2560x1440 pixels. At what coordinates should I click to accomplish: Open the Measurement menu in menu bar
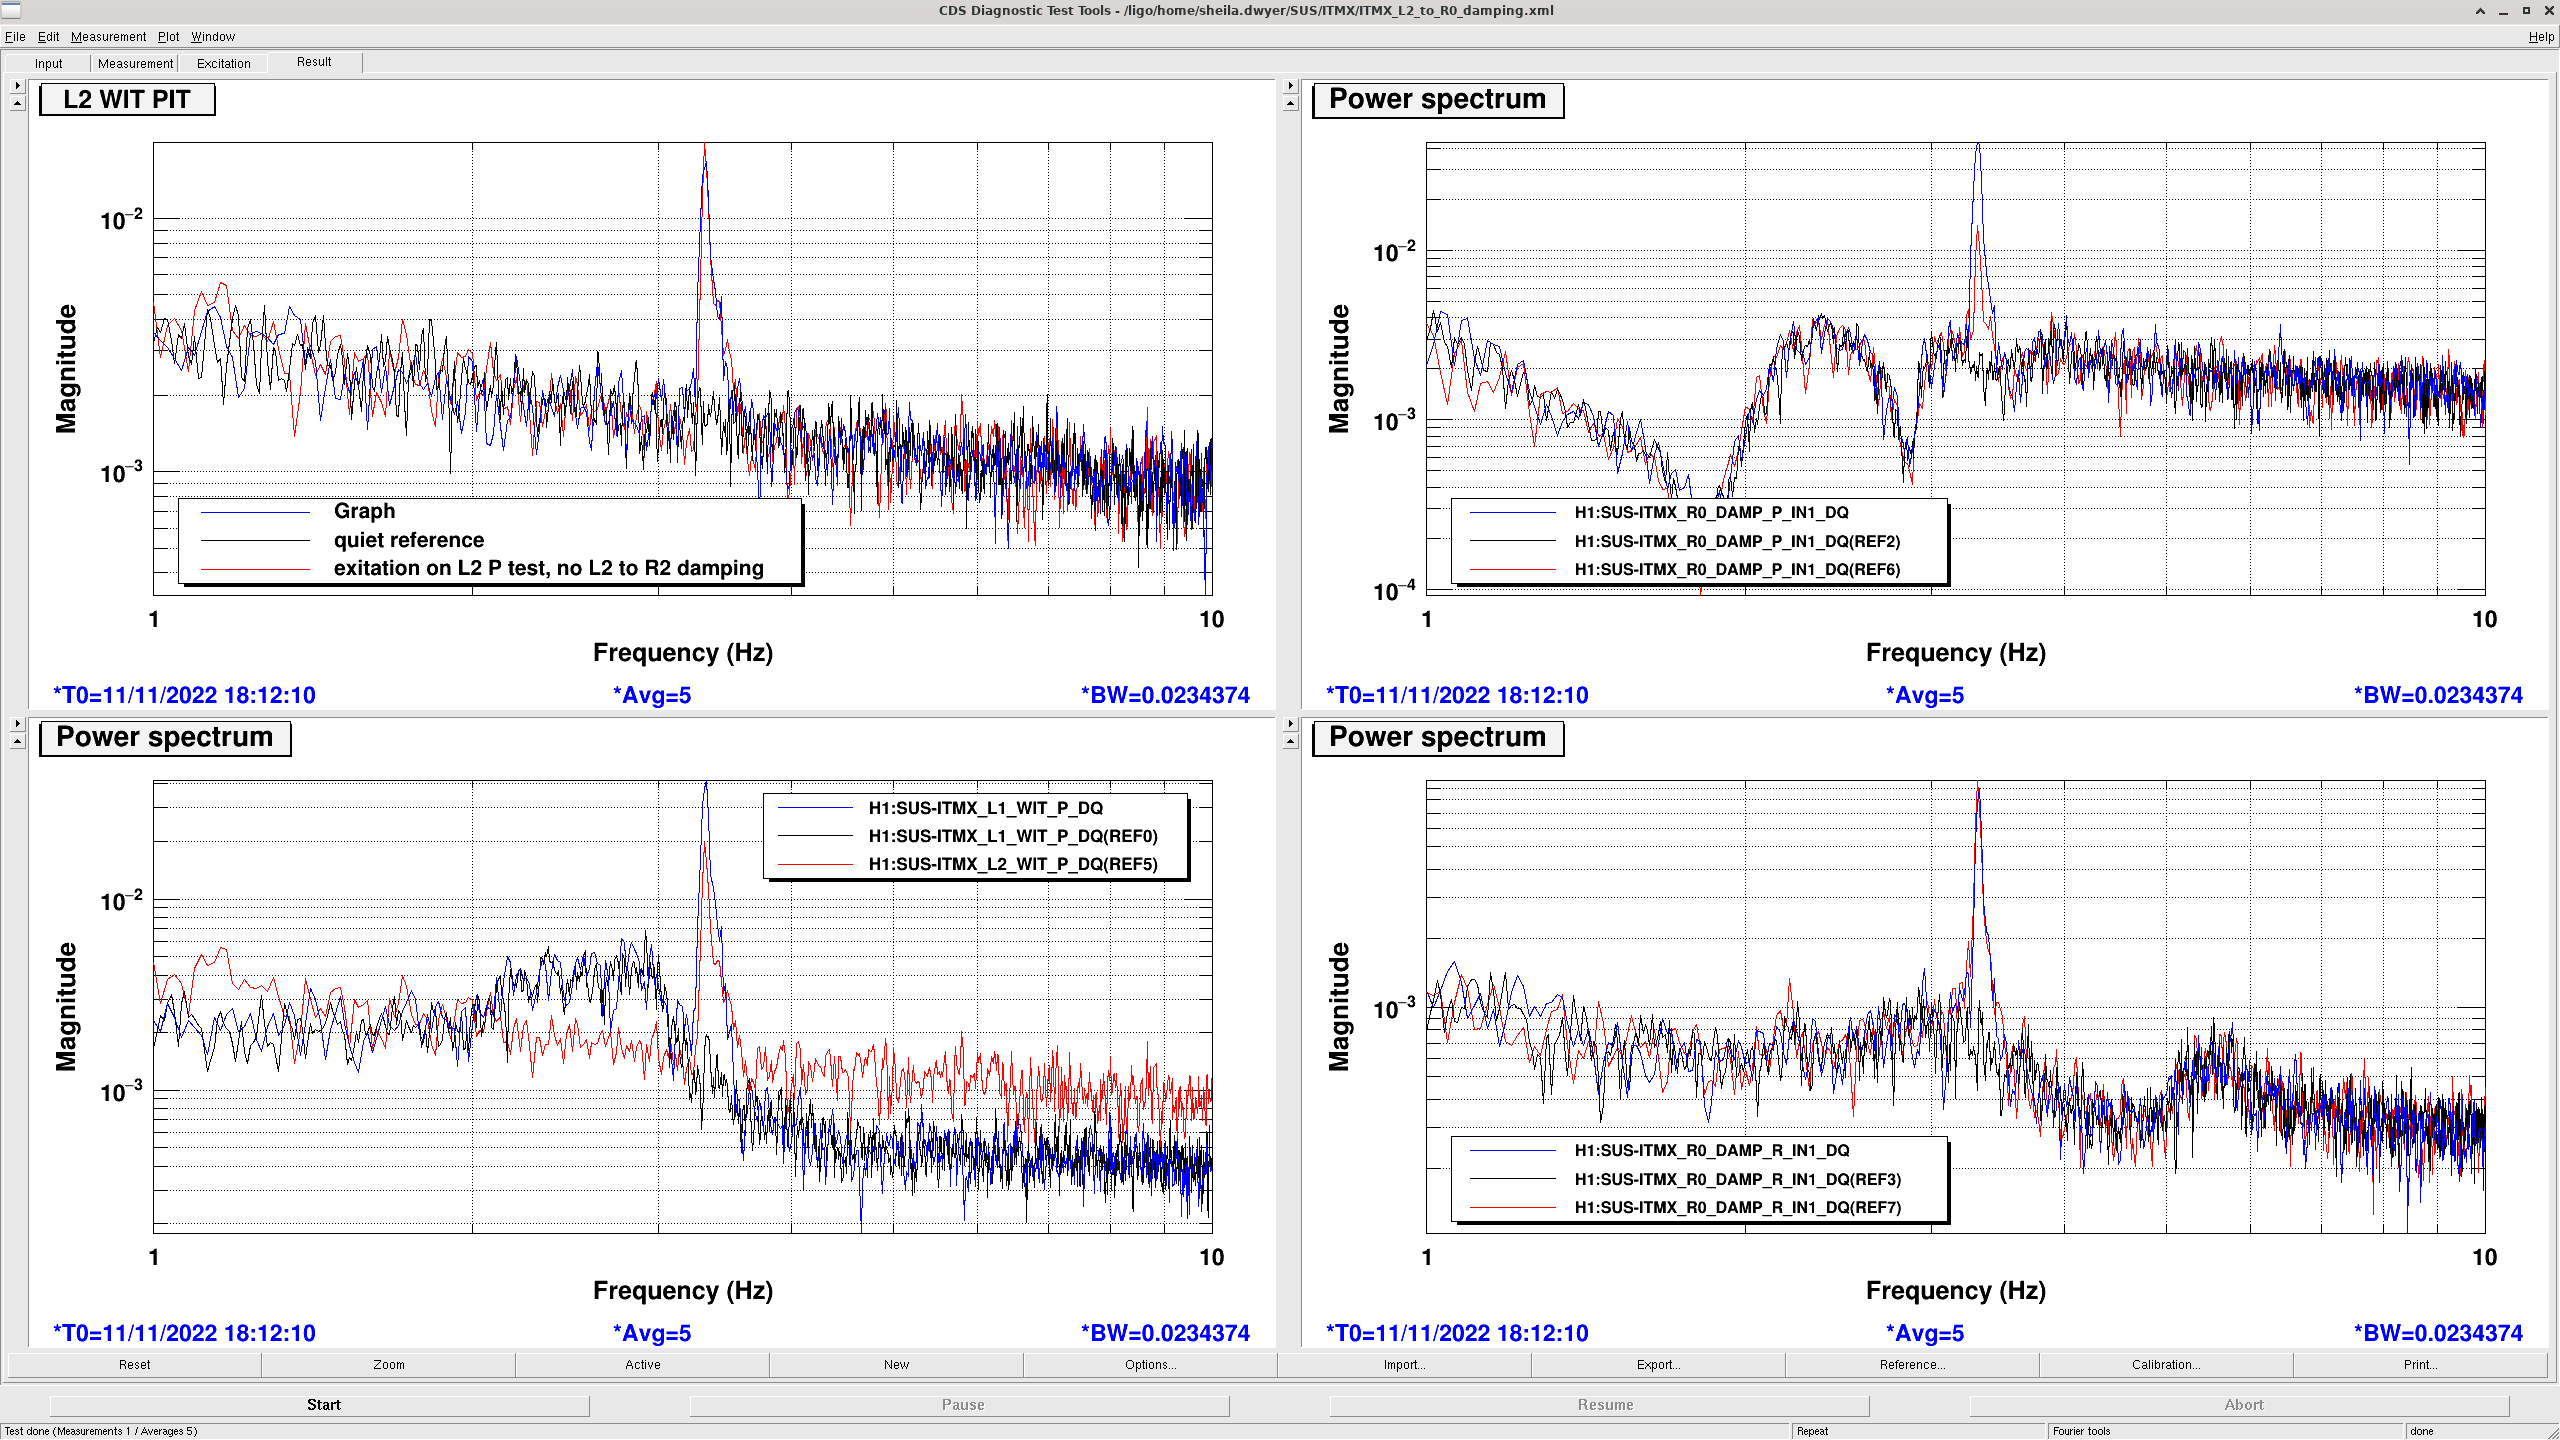(x=108, y=37)
